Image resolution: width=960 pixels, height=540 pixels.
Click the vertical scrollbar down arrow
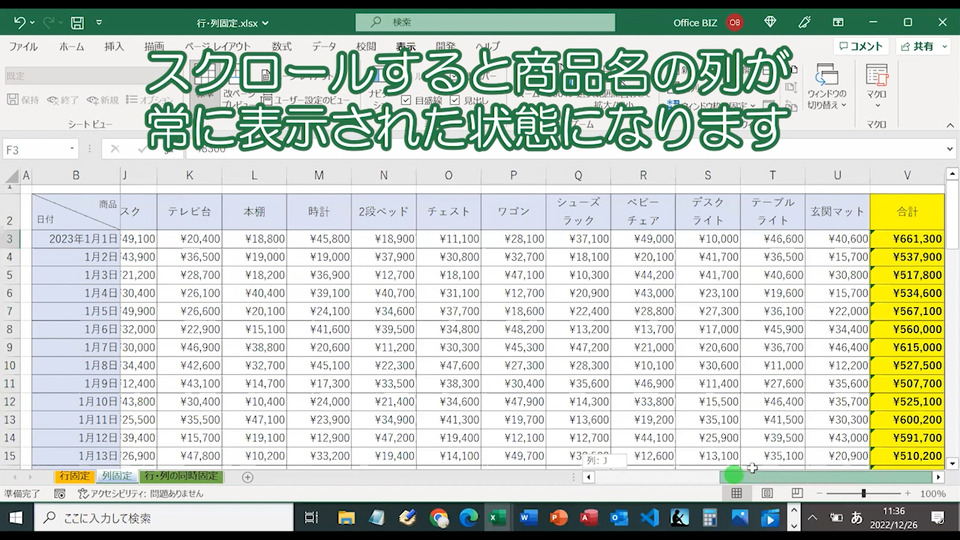point(952,463)
